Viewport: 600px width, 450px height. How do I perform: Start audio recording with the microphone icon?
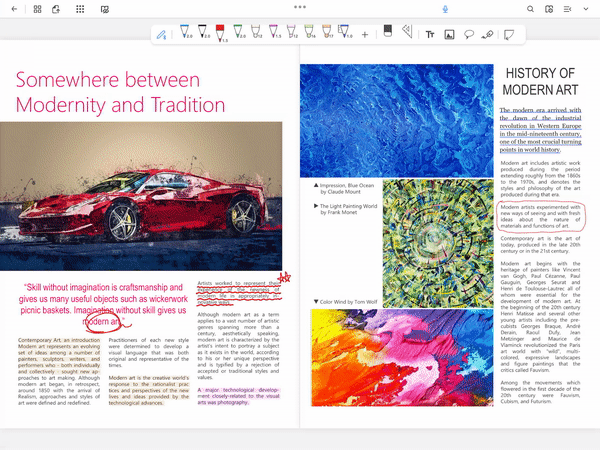pyautogui.click(x=445, y=9)
